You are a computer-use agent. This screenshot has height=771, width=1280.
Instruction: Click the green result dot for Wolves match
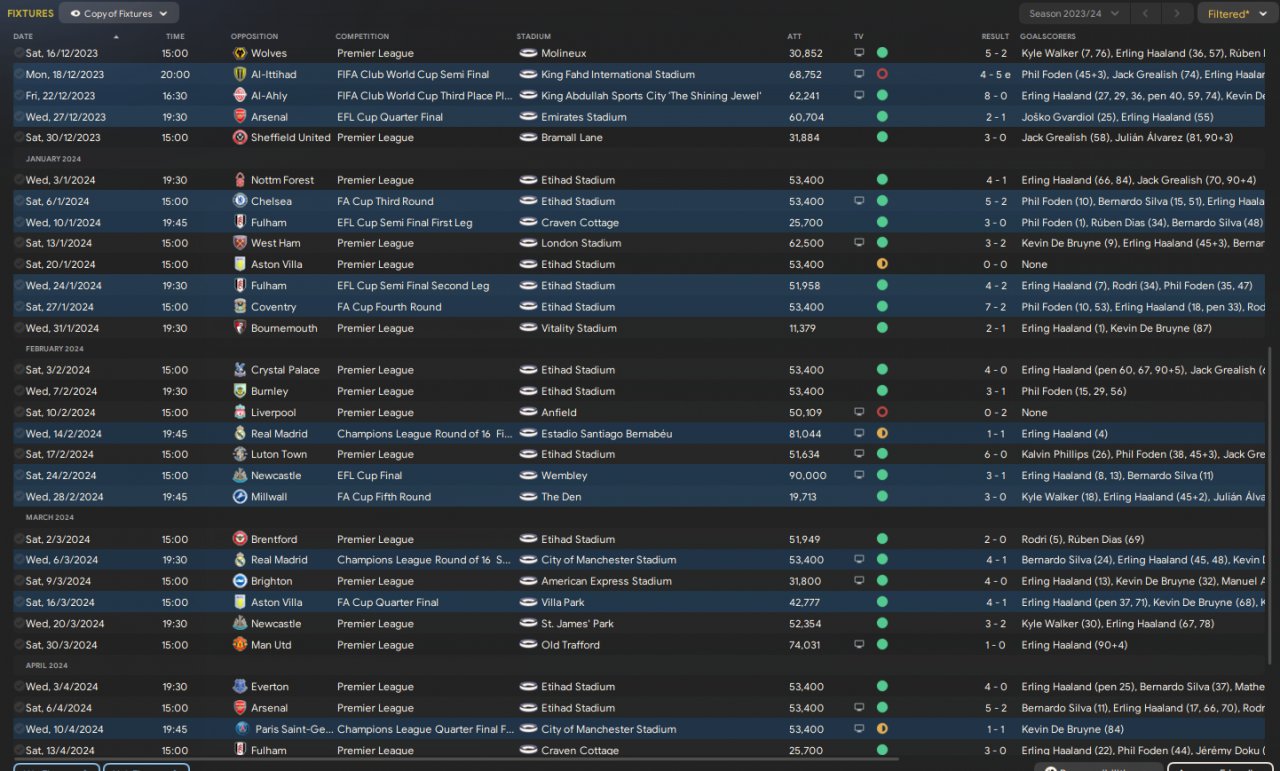pos(882,53)
